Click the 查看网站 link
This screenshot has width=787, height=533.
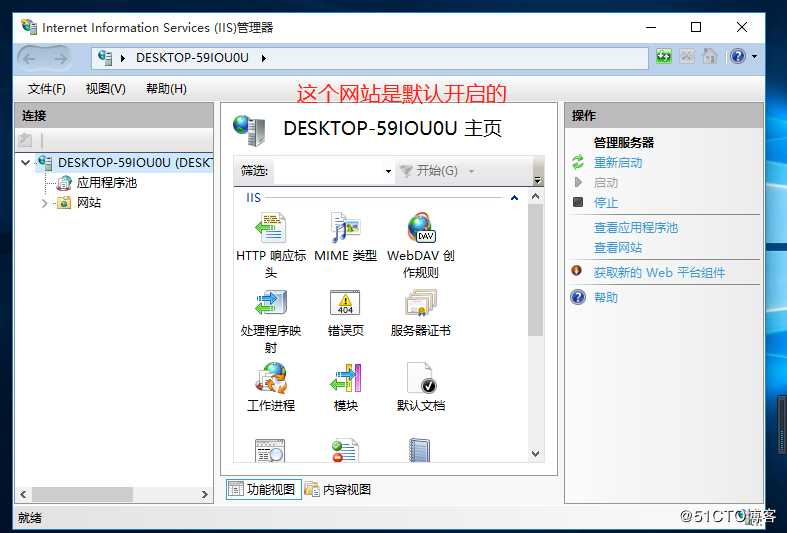(618, 247)
